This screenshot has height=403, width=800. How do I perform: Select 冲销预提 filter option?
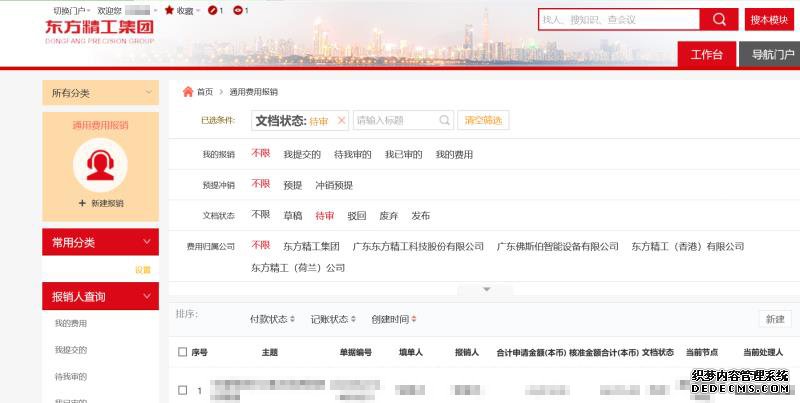[x=334, y=185]
